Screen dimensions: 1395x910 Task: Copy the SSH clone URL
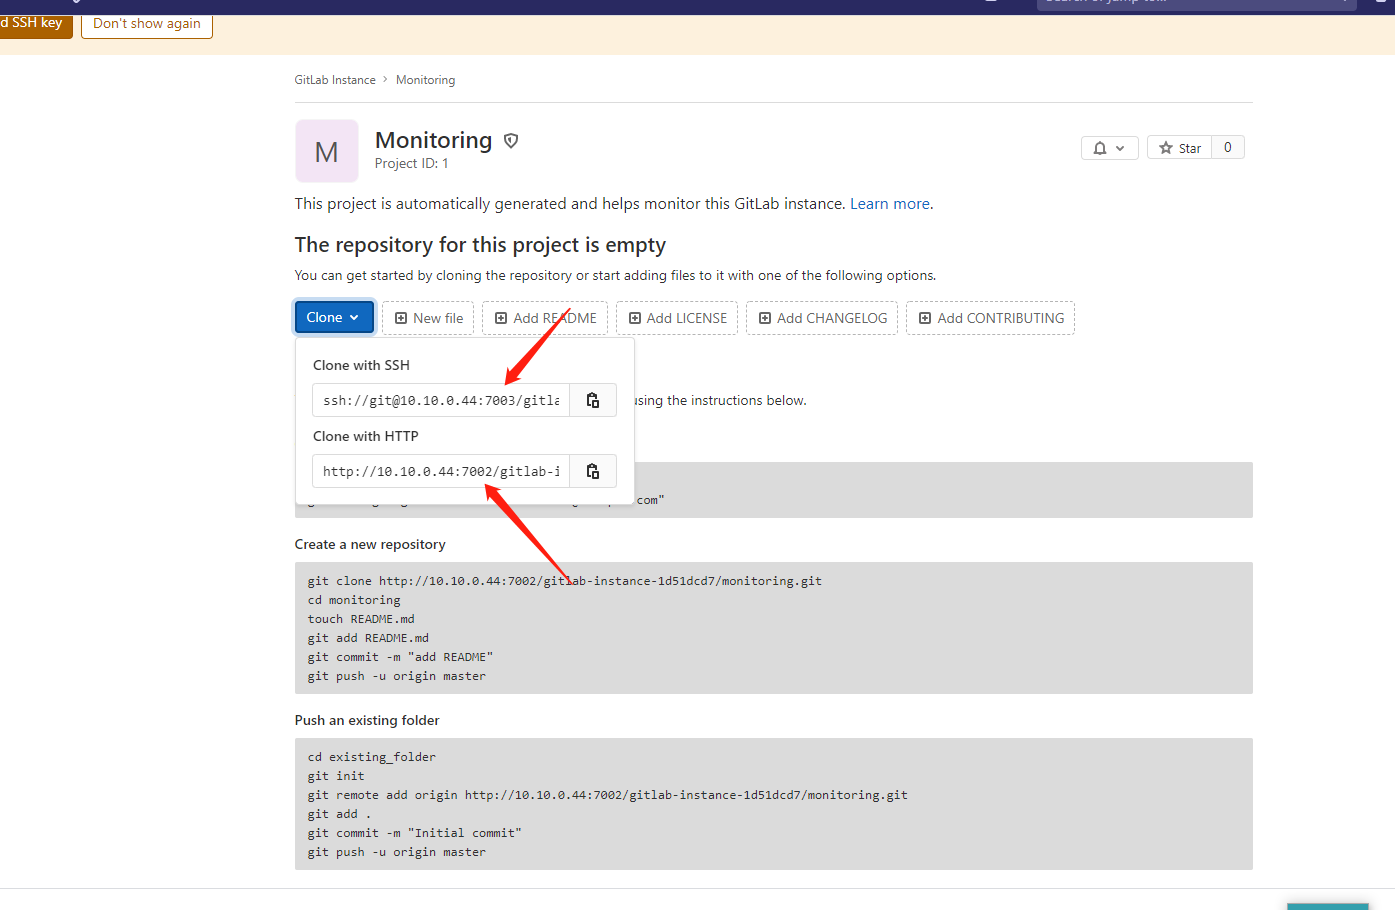click(x=593, y=400)
